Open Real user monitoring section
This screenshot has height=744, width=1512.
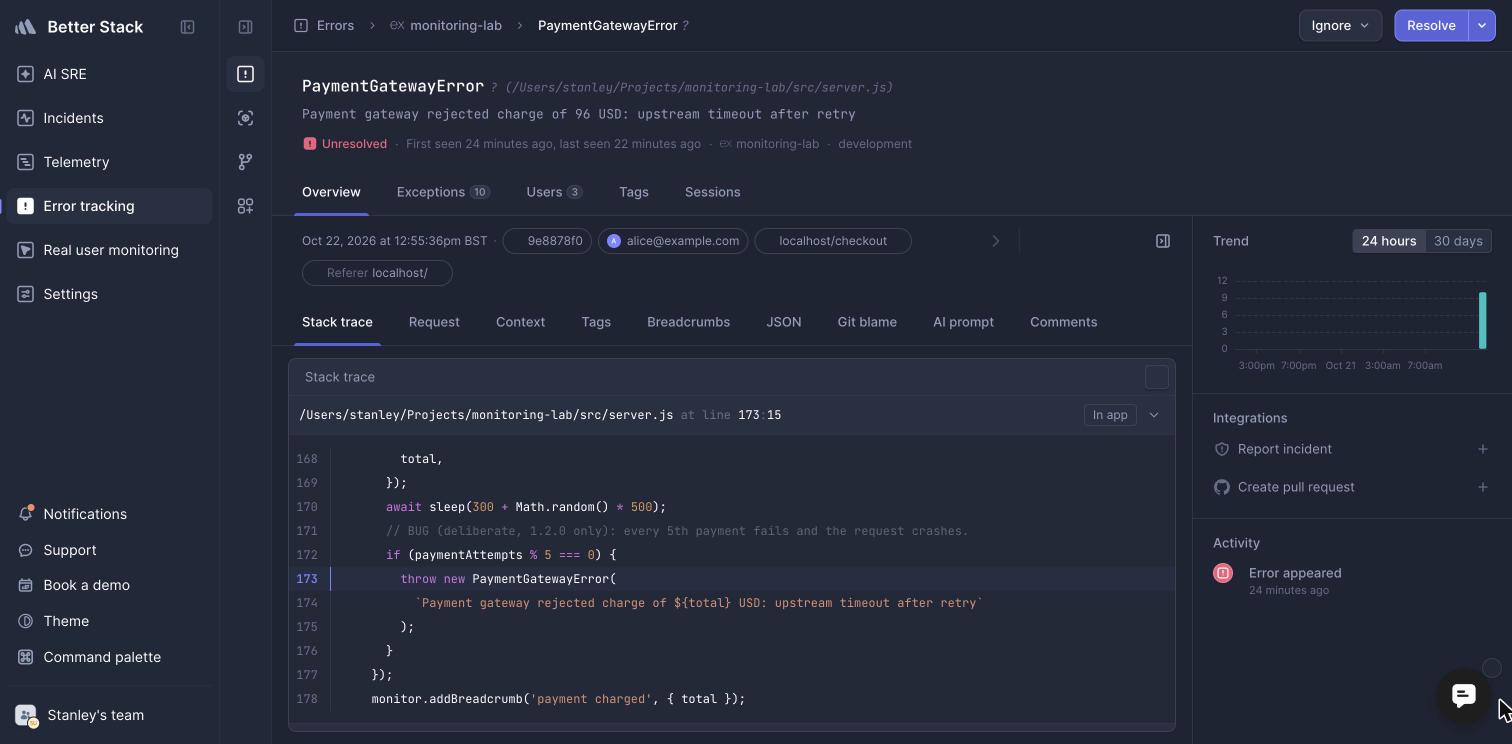[x=109, y=250]
